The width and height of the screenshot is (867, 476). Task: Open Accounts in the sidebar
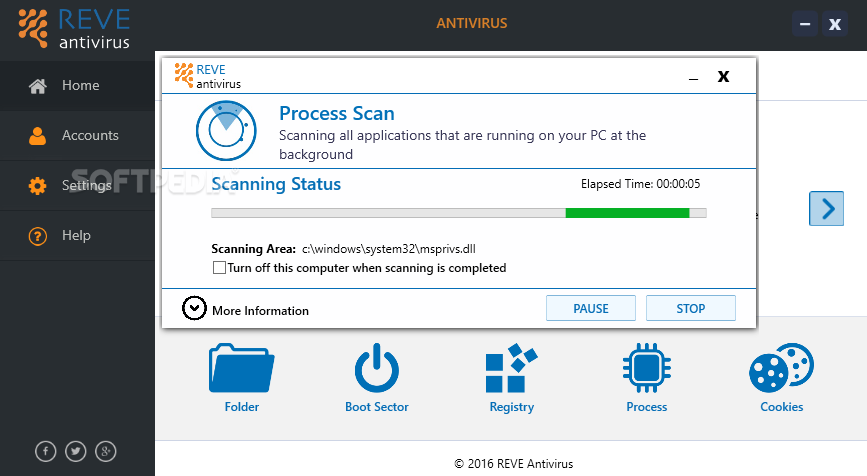77,135
